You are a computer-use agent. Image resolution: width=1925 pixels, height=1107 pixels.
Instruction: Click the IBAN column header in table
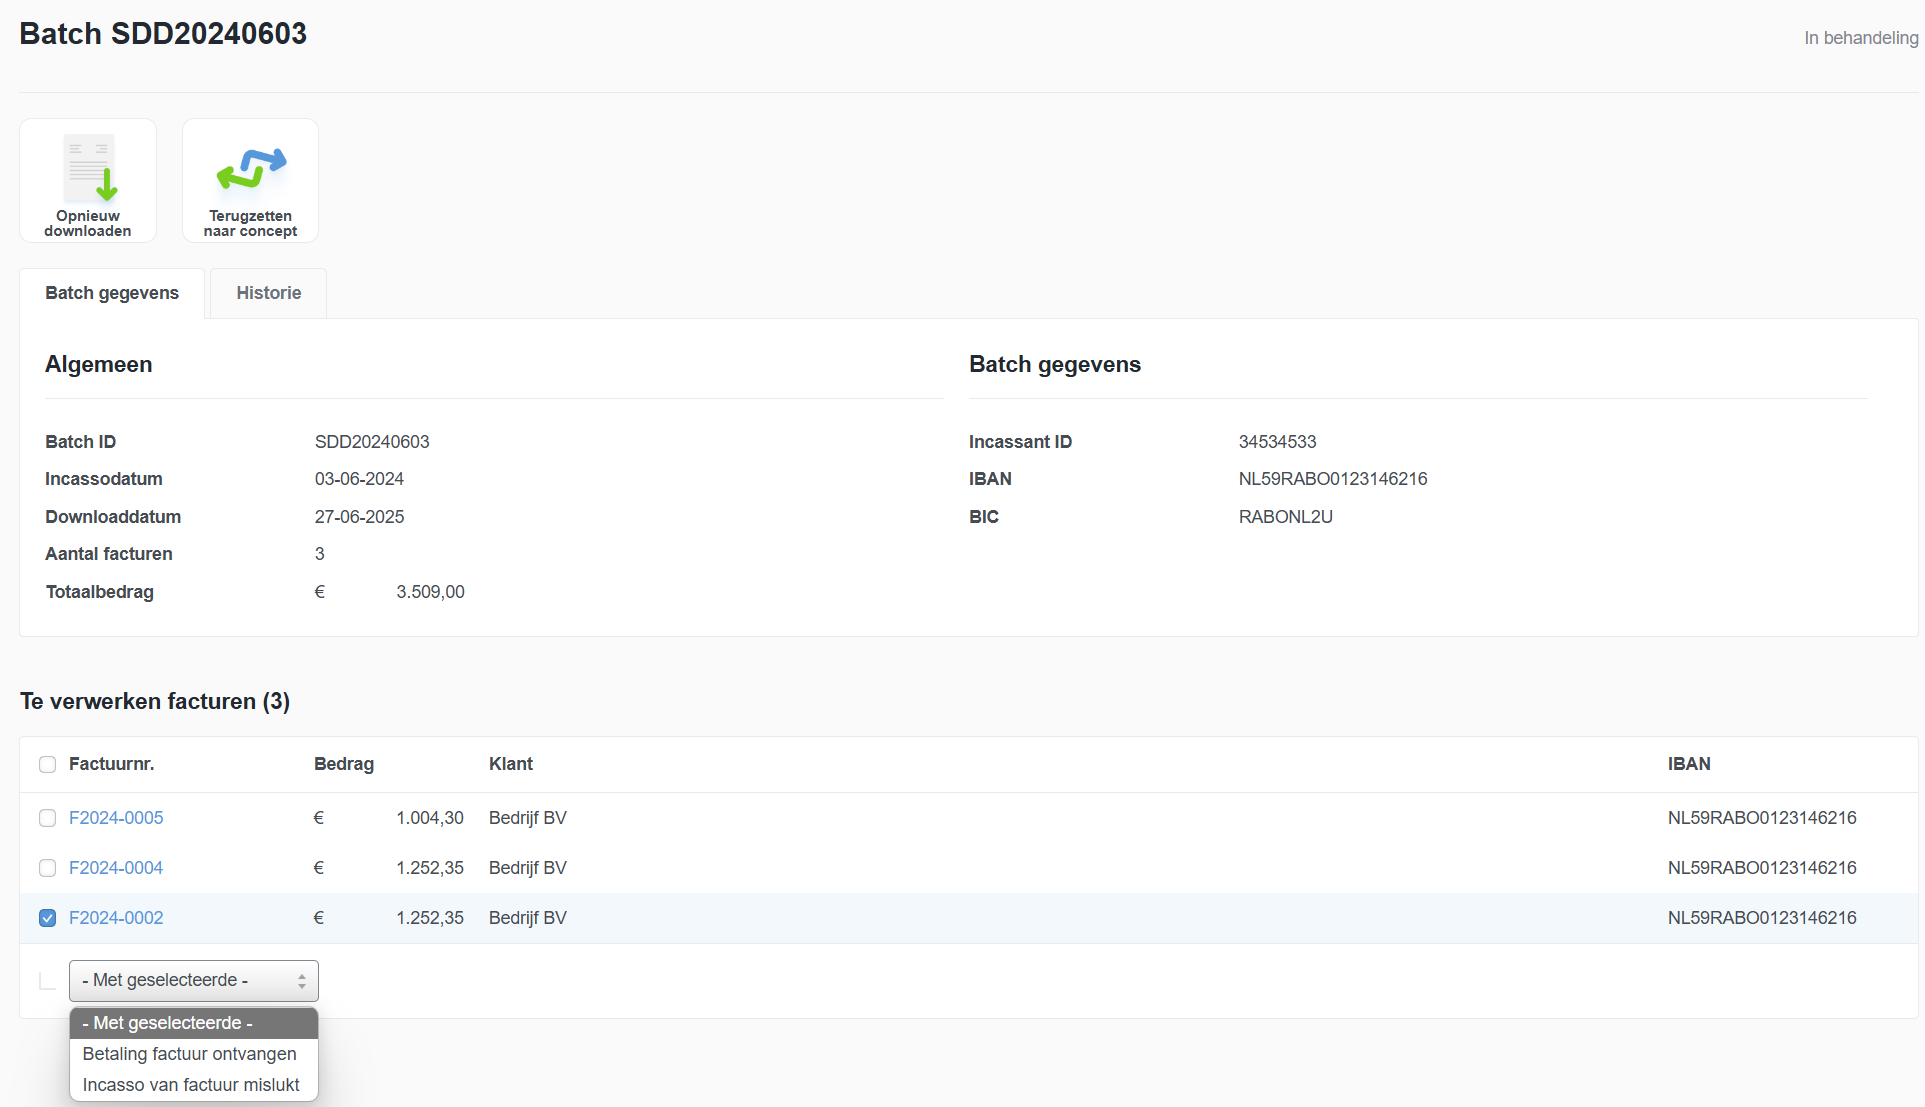1689,764
